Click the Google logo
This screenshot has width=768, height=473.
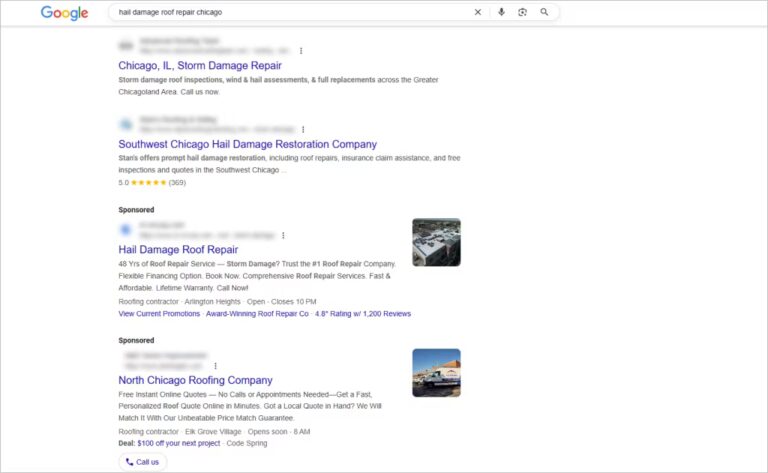(x=62, y=13)
